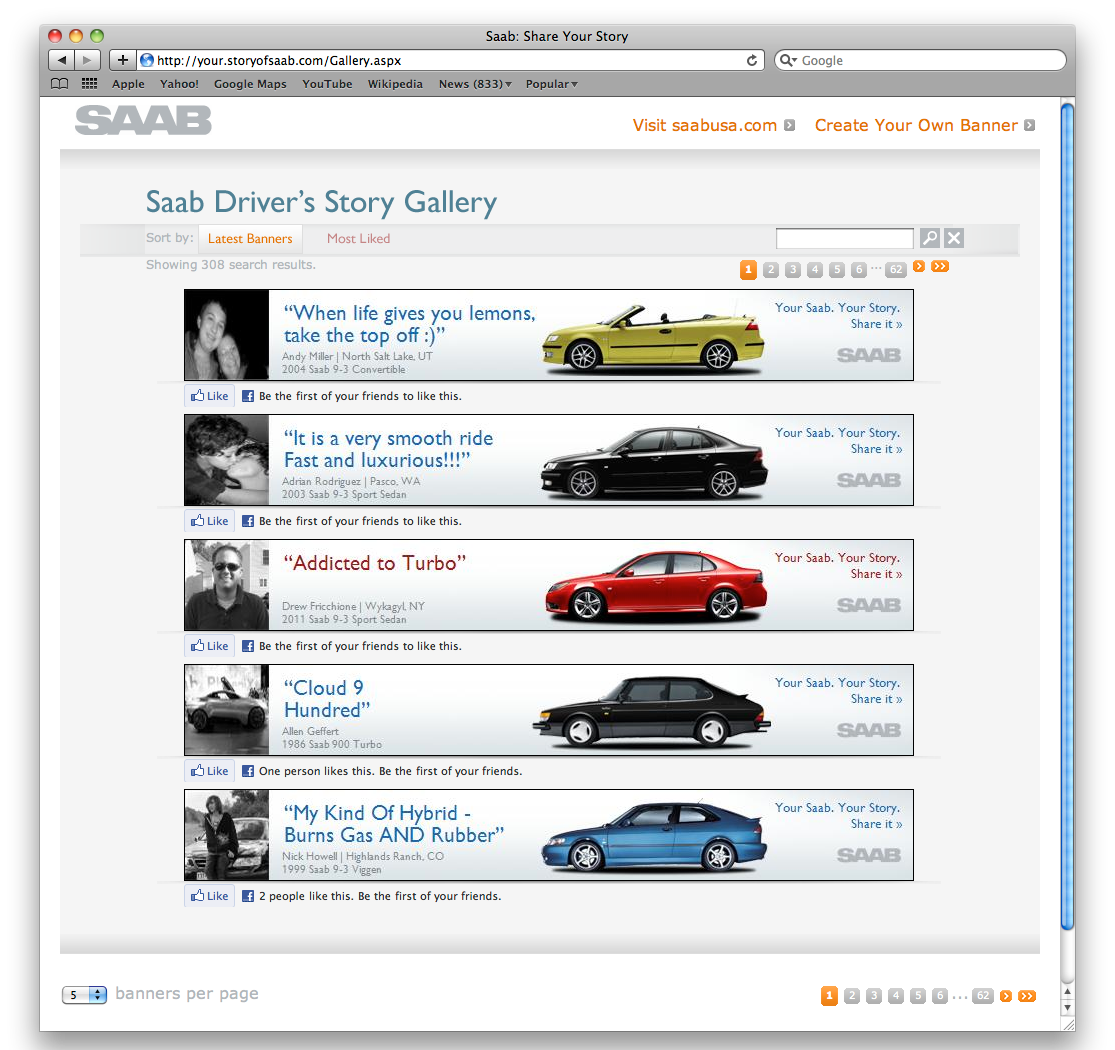Click the blue vertical scrollbar thumb
Image resolution: width=1115 pixels, height=1050 pixels.
[x=1067, y=516]
